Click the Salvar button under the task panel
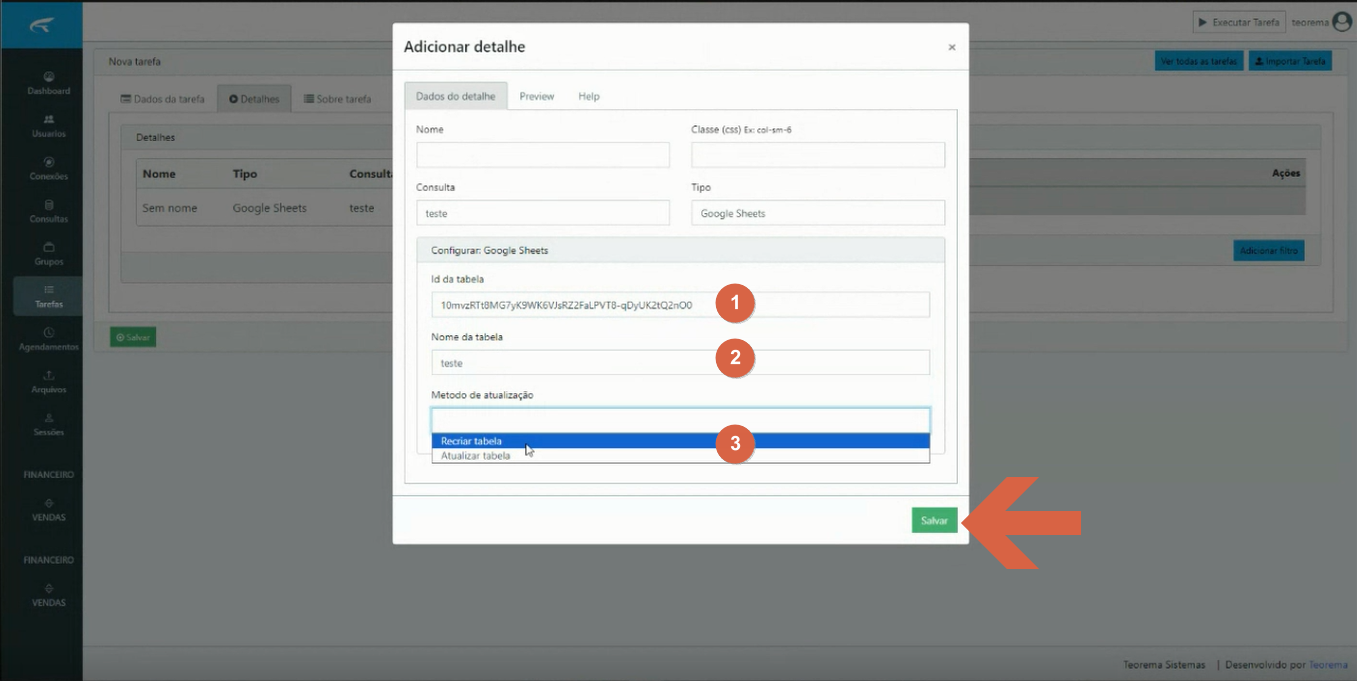Viewport: 1357px width, 681px height. (133, 338)
